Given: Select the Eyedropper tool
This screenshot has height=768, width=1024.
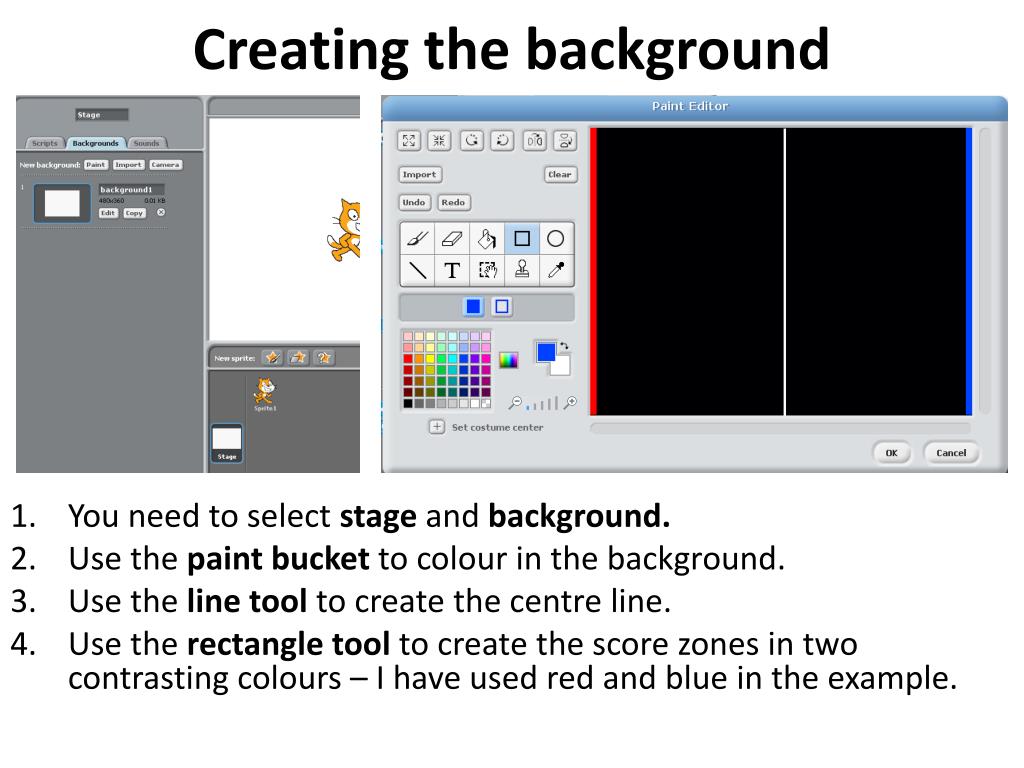Looking at the screenshot, I should tap(556, 270).
